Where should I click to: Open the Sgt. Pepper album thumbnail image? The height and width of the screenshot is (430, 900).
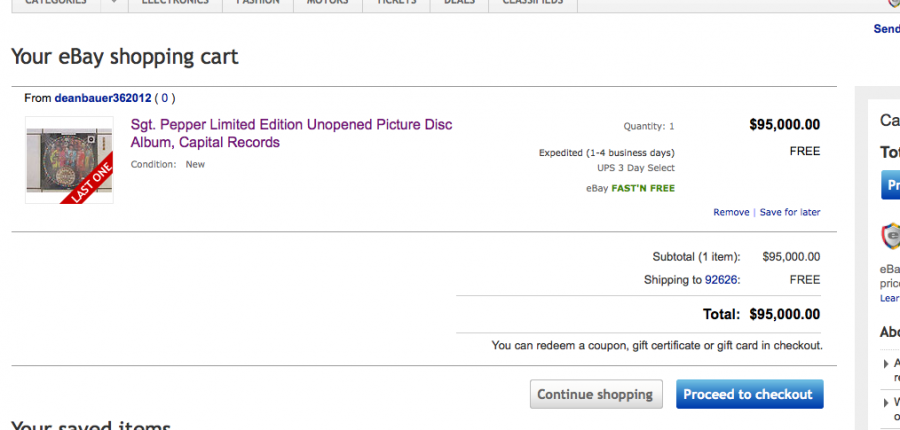(69, 160)
